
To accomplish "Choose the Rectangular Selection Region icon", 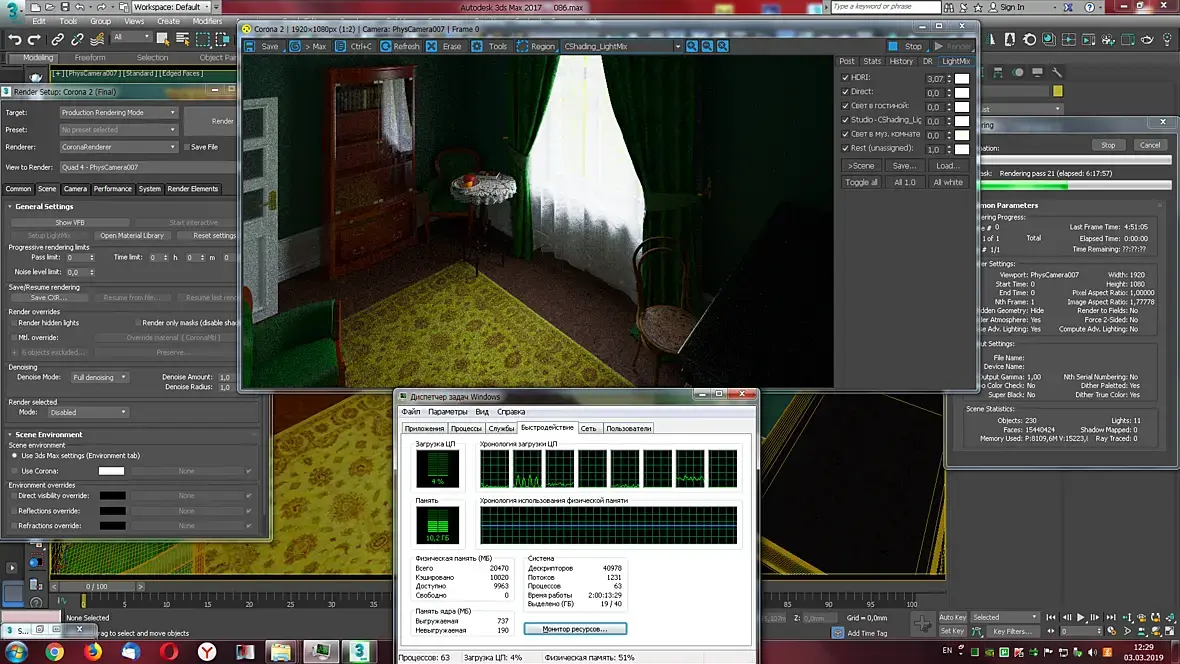I will [203, 38].
